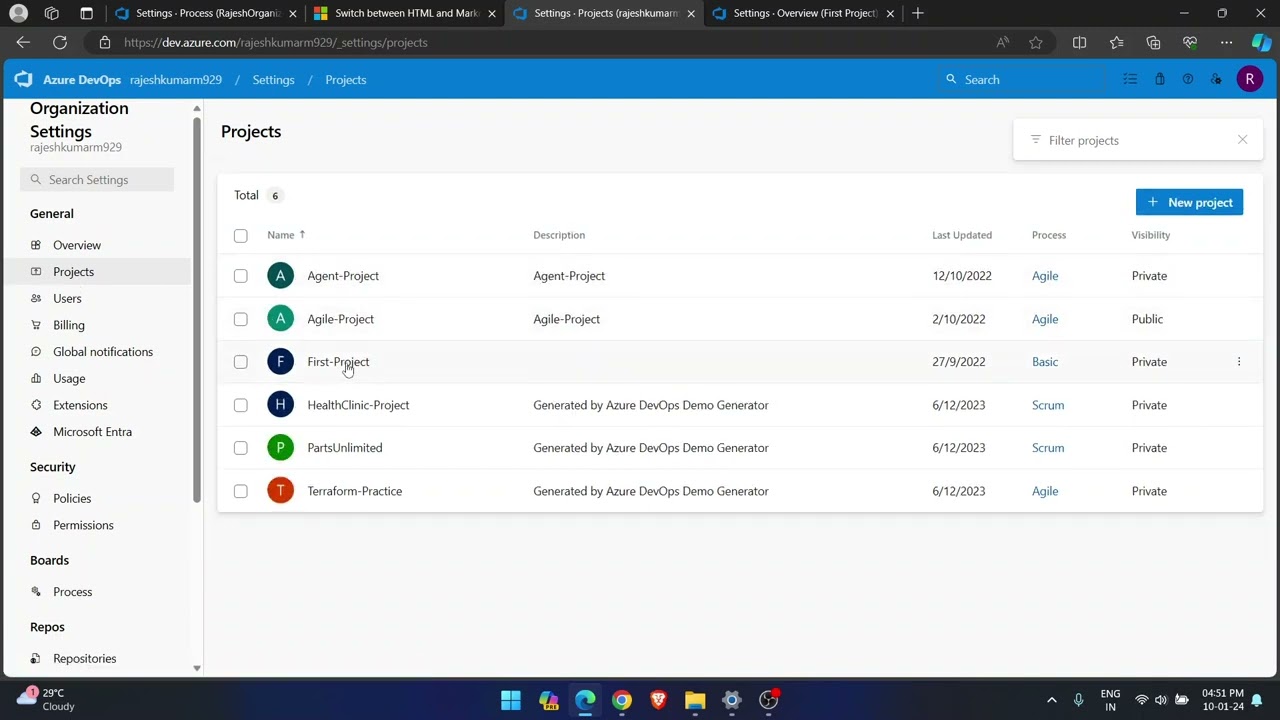
Task: Check the PartsUnlimited row checkbox
Action: pyautogui.click(x=240, y=448)
